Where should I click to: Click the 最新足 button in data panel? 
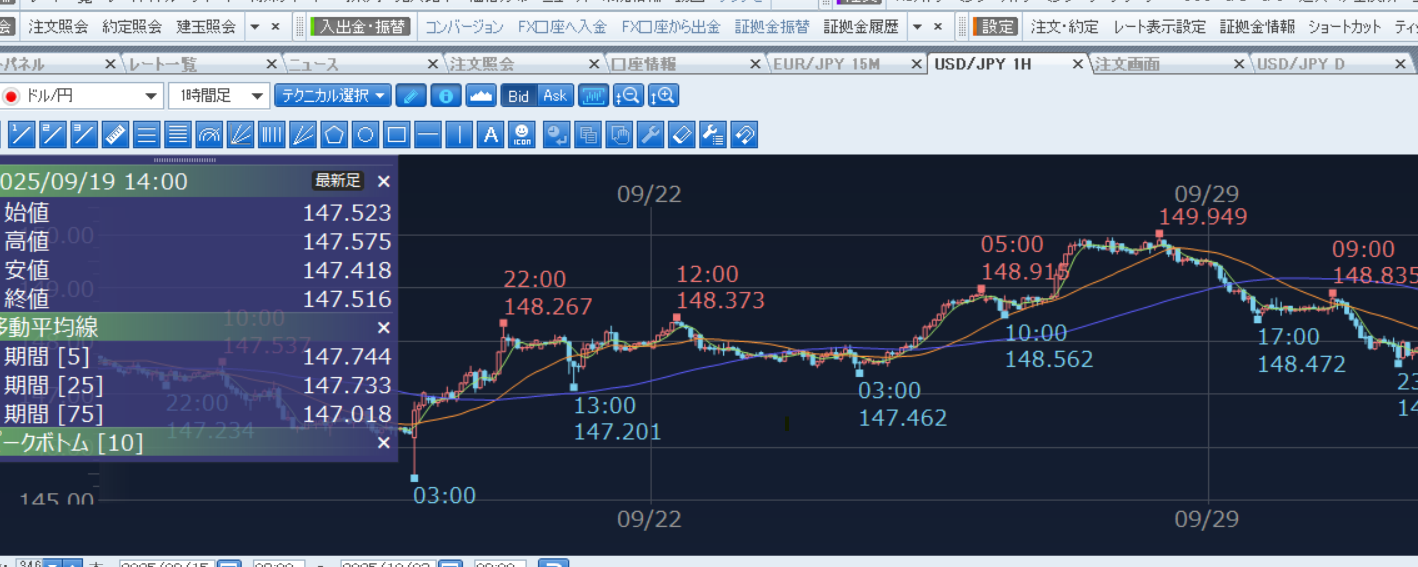[337, 181]
